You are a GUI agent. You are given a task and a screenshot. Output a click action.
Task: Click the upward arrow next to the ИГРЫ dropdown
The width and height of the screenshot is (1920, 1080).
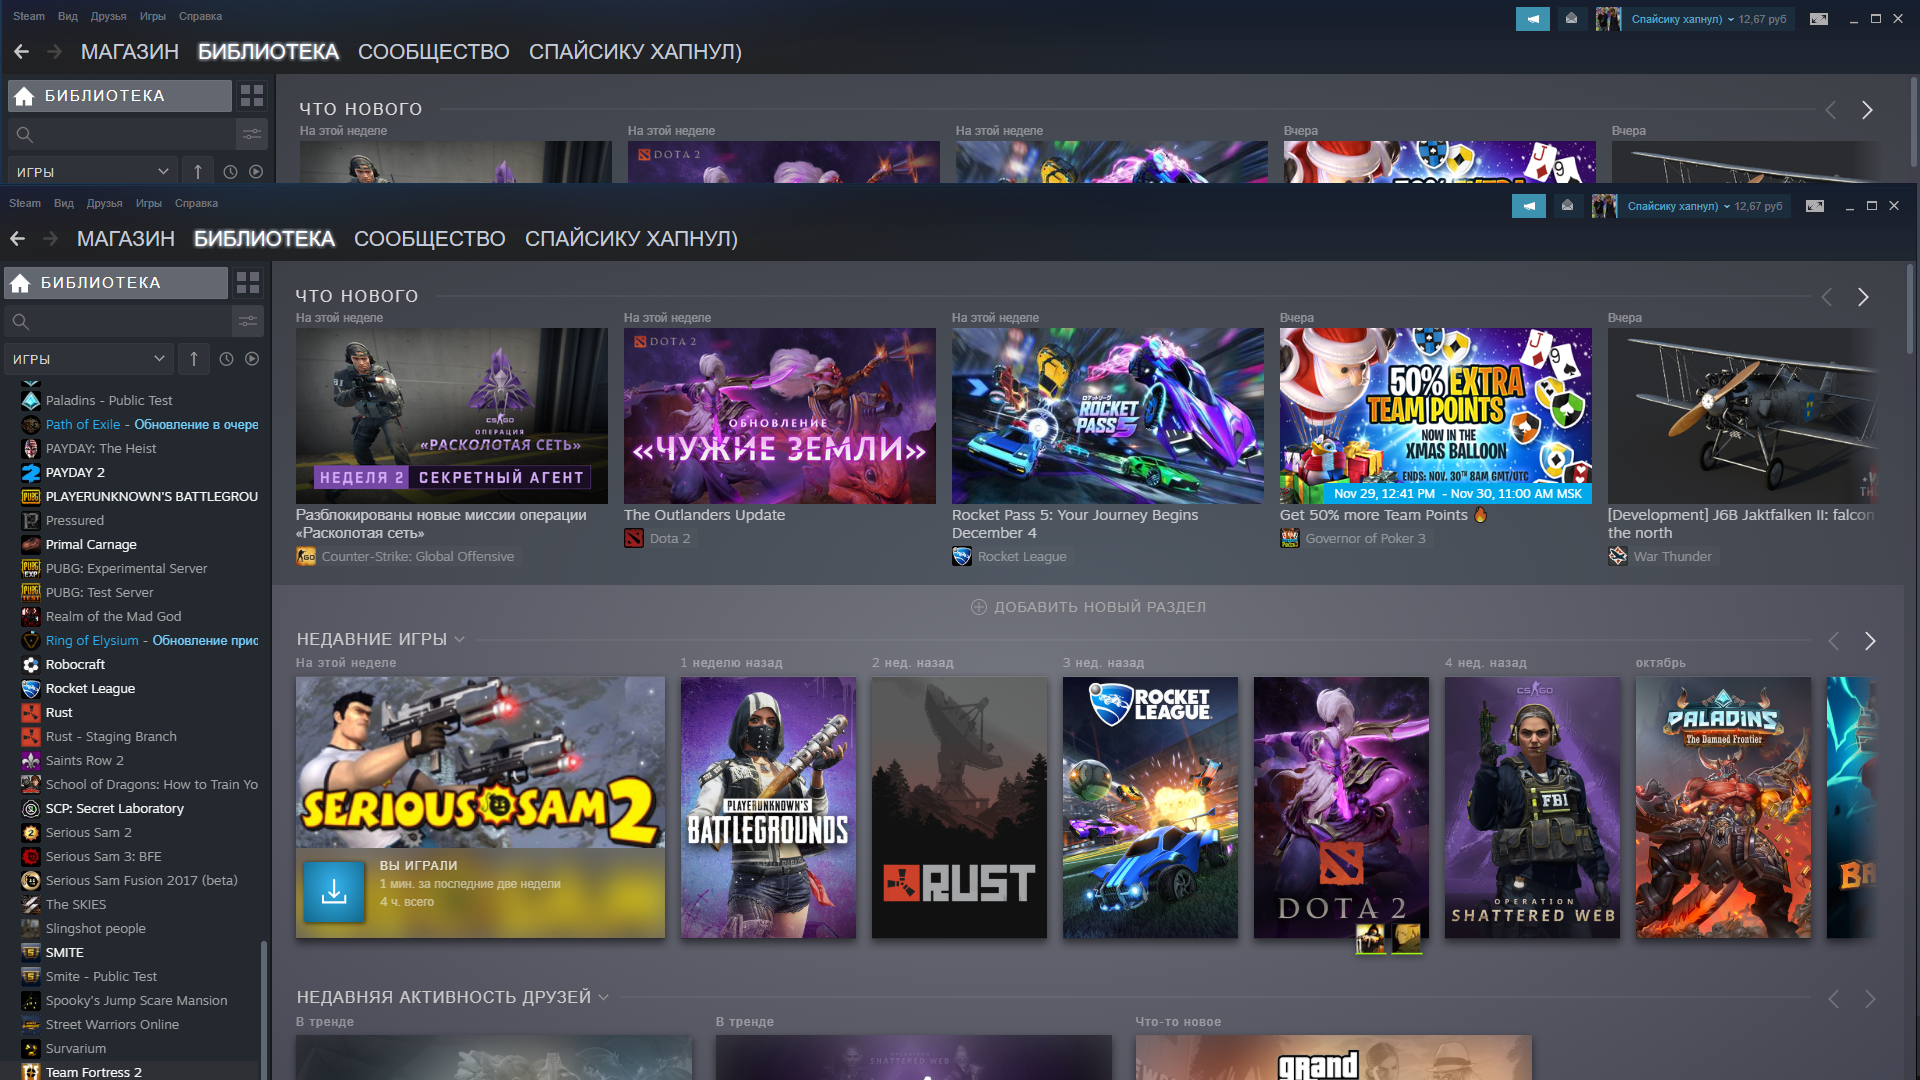[194, 359]
